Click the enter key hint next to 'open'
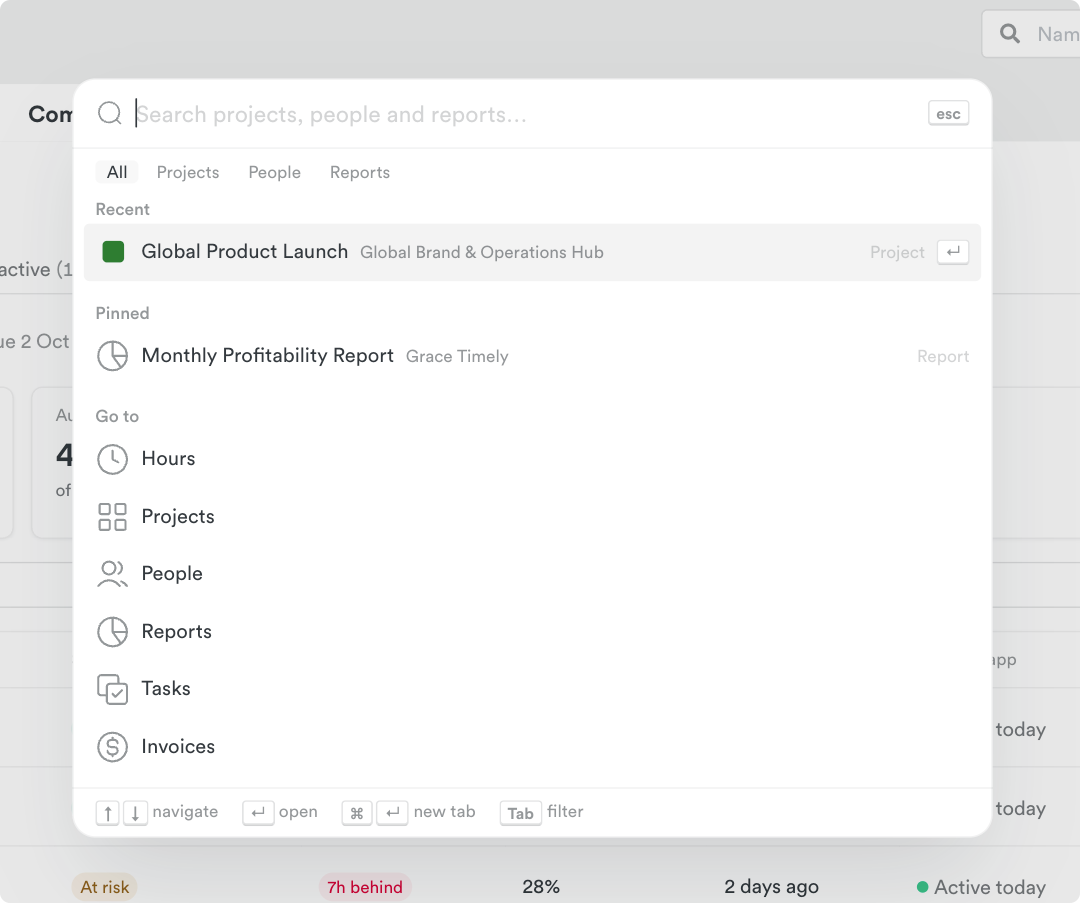The width and height of the screenshot is (1080, 903). pyautogui.click(x=258, y=813)
